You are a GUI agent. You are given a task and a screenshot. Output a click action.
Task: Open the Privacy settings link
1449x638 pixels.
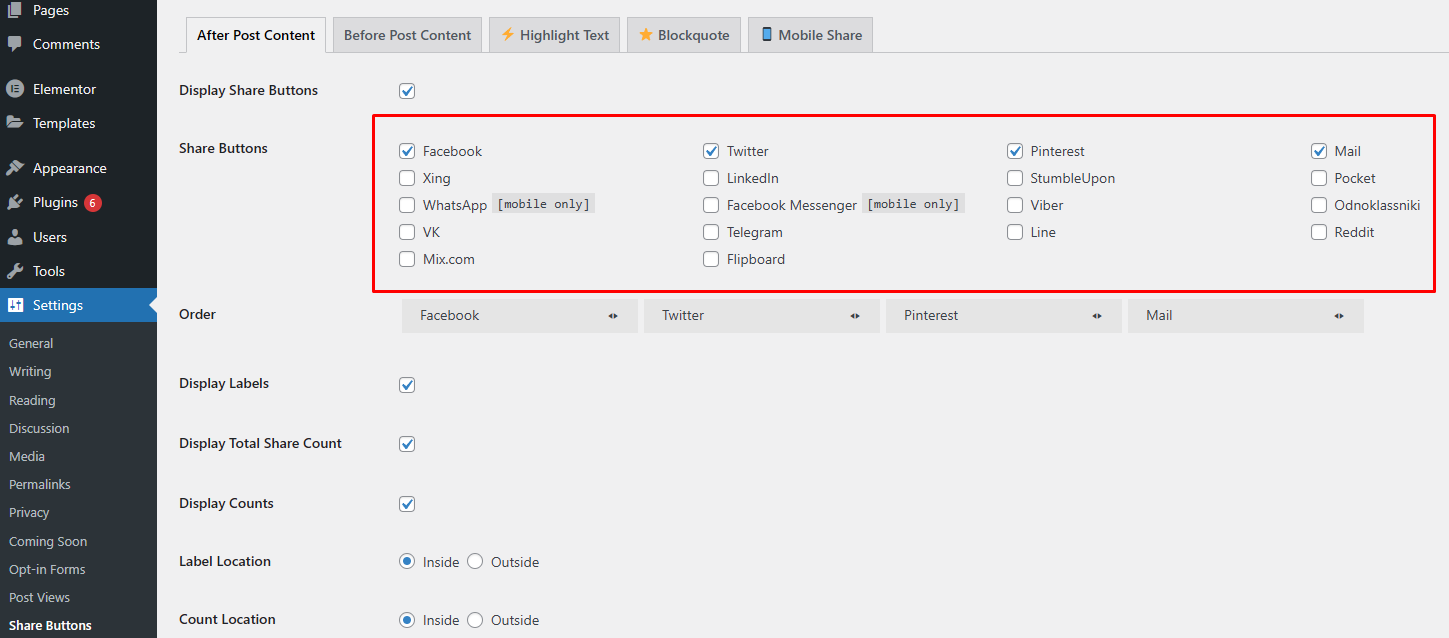pyautogui.click(x=29, y=512)
